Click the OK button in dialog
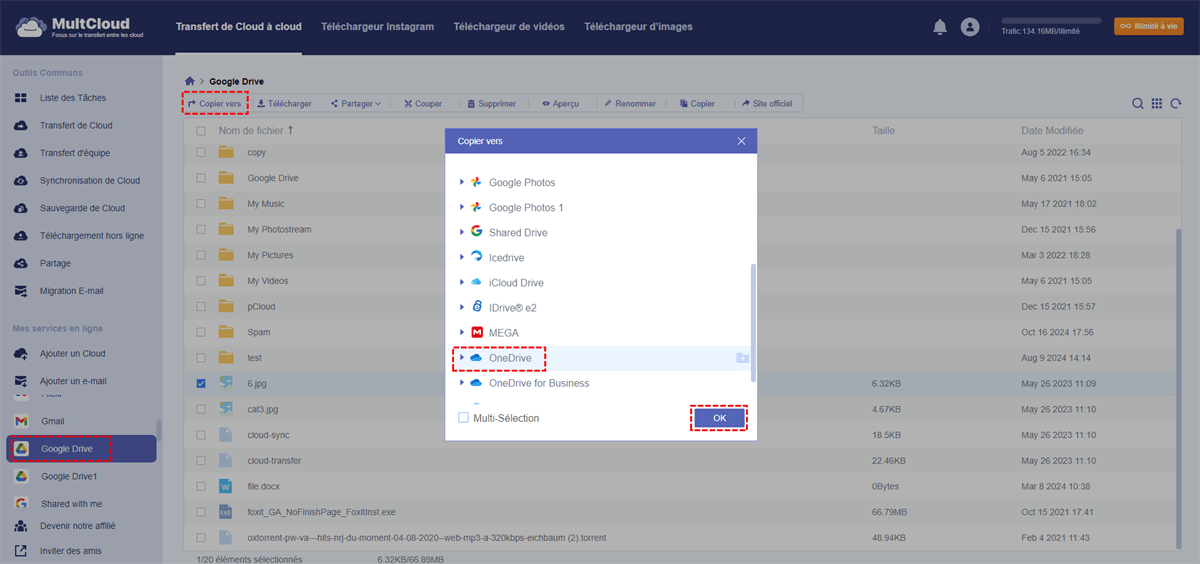The height and width of the screenshot is (564, 1200). tap(719, 418)
